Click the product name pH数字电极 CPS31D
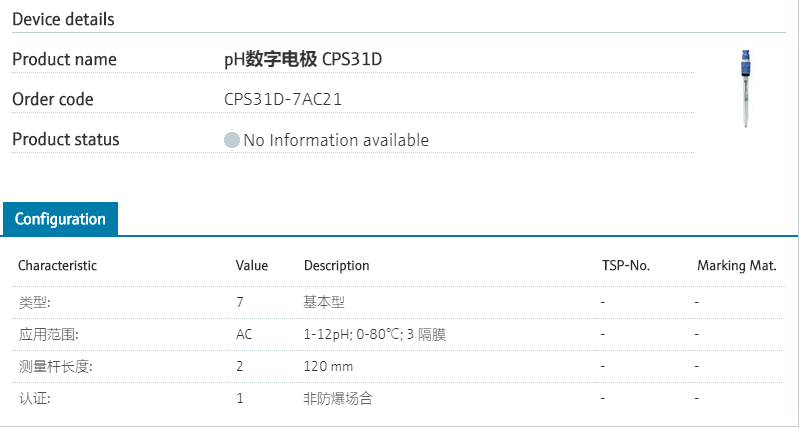The width and height of the screenshot is (801, 428). [x=303, y=60]
